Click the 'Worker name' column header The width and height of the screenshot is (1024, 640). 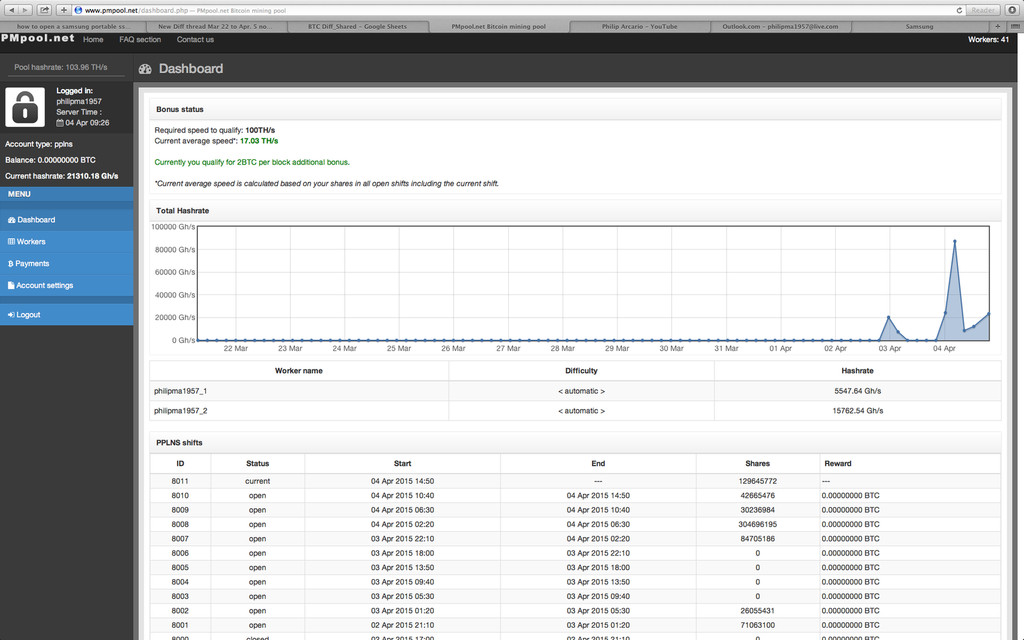coord(298,371)
